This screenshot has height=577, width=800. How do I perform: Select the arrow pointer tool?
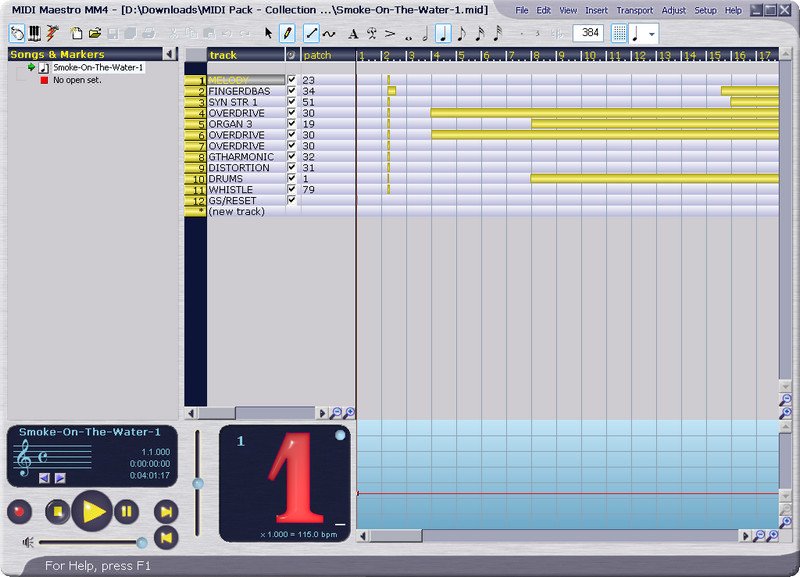268,33
